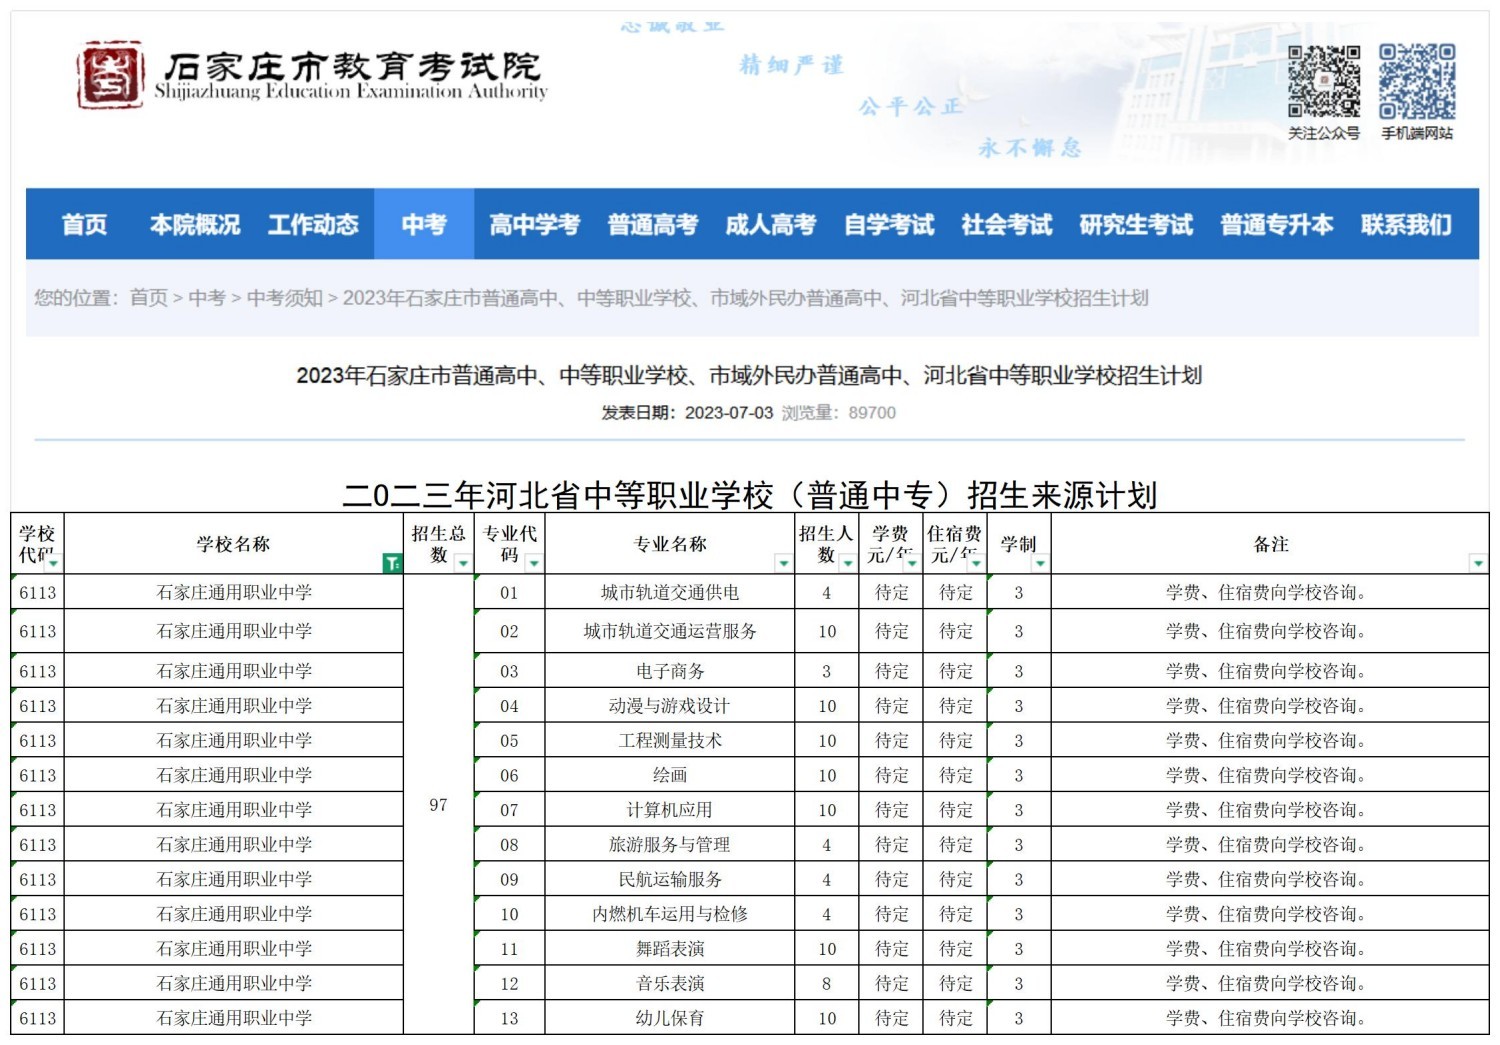This screenshot has height=1045, width=1500.
Task: Open the 学制 column filter dropdown
Action: click(x=1040, y=564)
